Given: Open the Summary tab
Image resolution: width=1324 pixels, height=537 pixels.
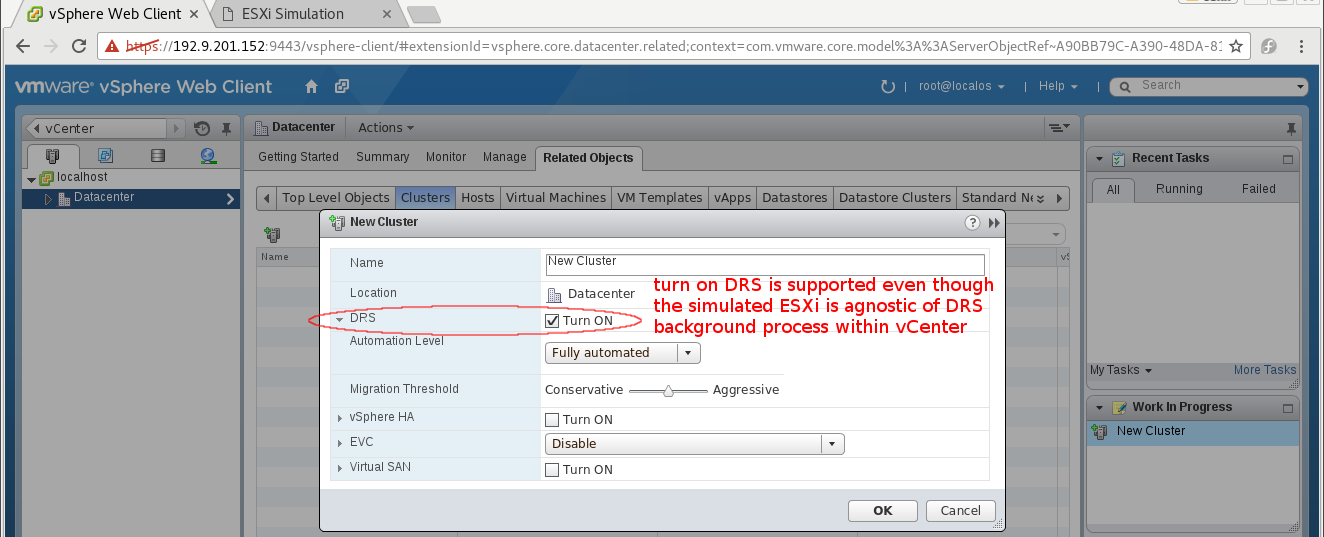Looking at the screenshot, I should pos(383,157).
